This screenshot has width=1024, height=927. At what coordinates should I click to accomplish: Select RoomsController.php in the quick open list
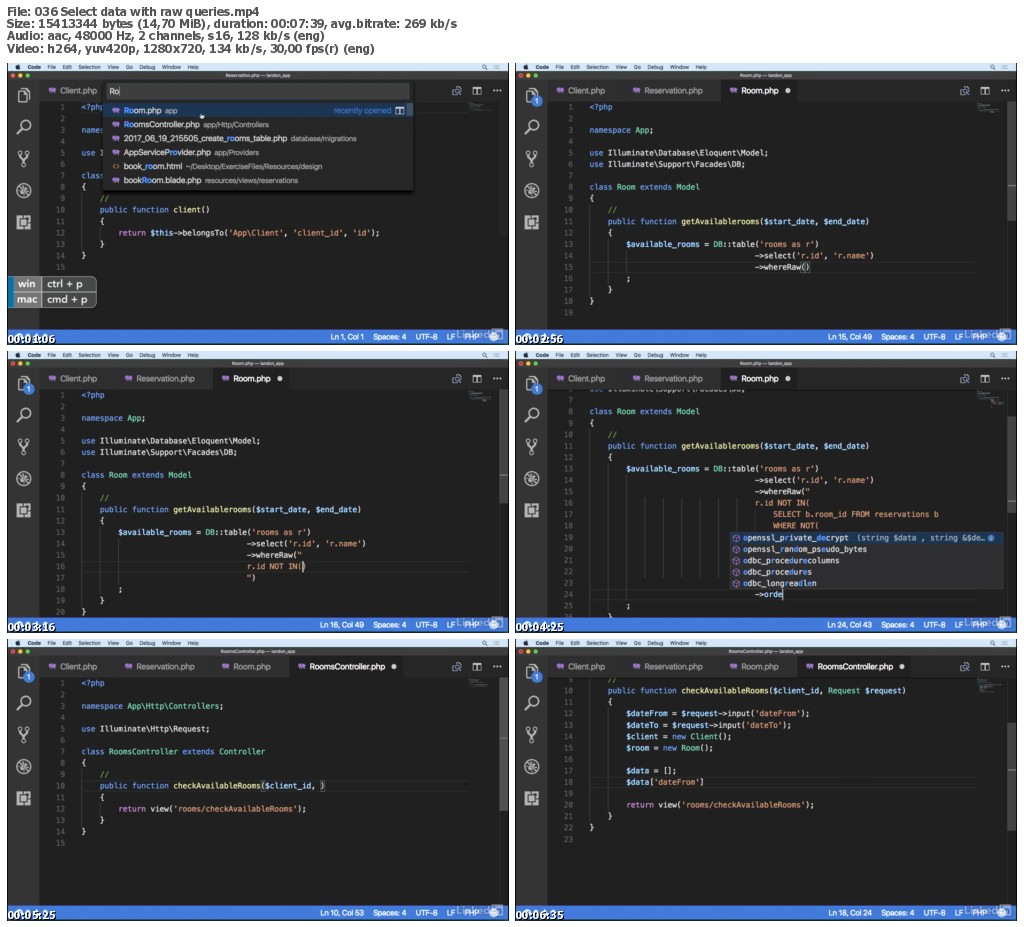click(258, 125)
